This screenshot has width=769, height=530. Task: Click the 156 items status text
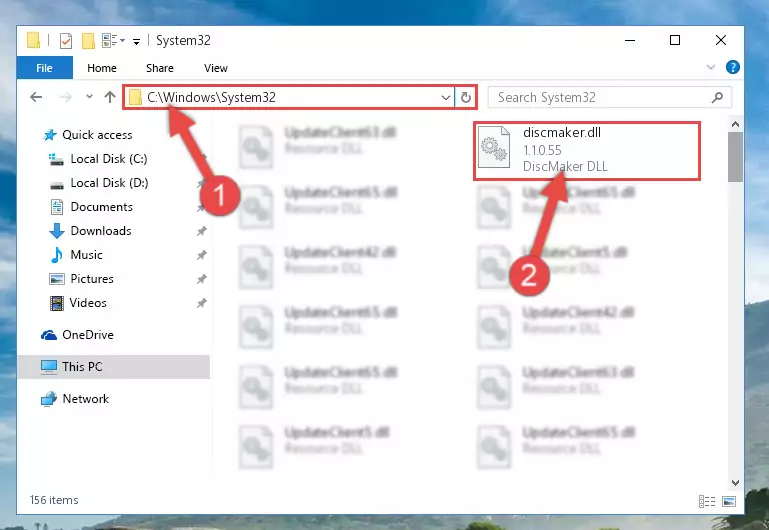pyautogui.click(x=54, y=500)
